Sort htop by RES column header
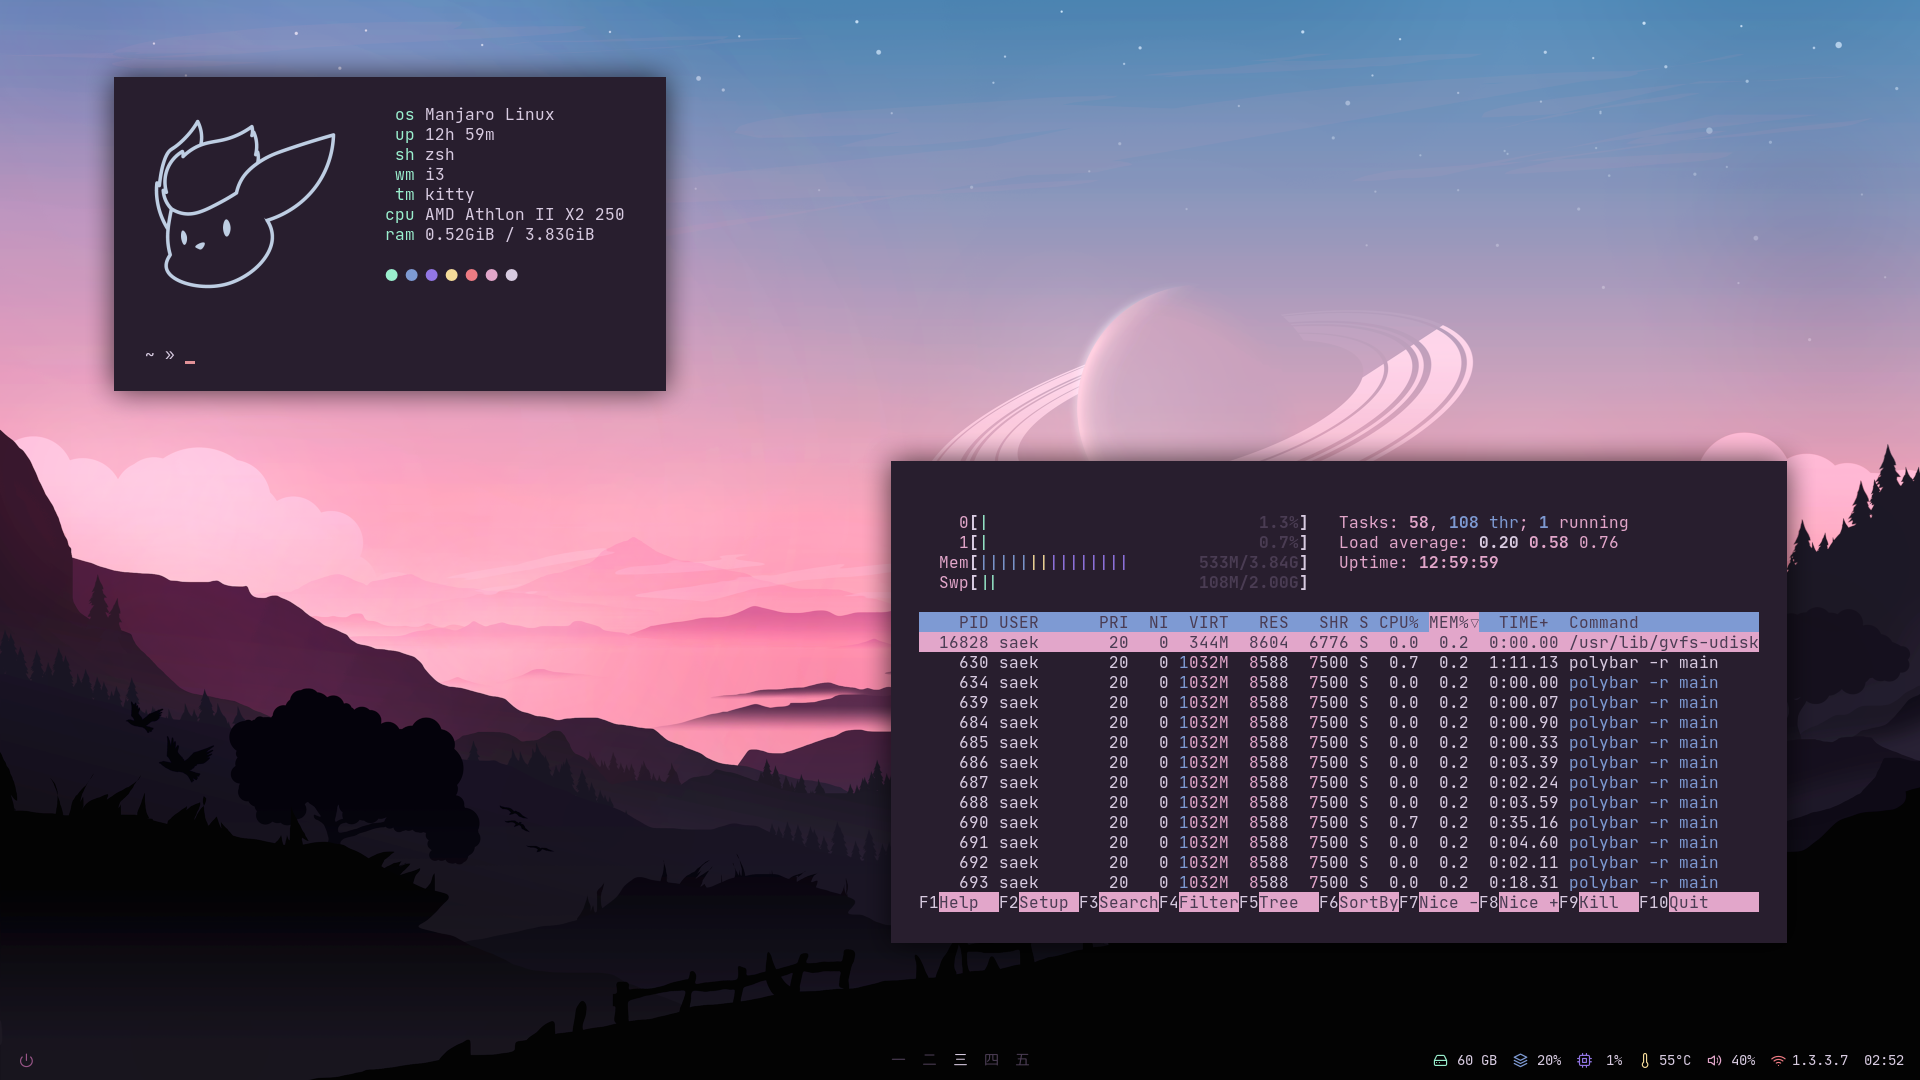 click(1273, 623)
